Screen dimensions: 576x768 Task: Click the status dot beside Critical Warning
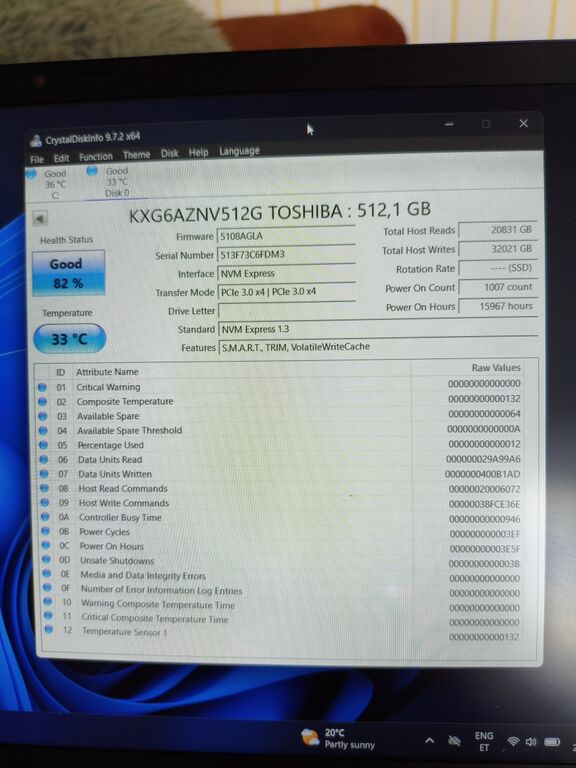tap(42, 387)
